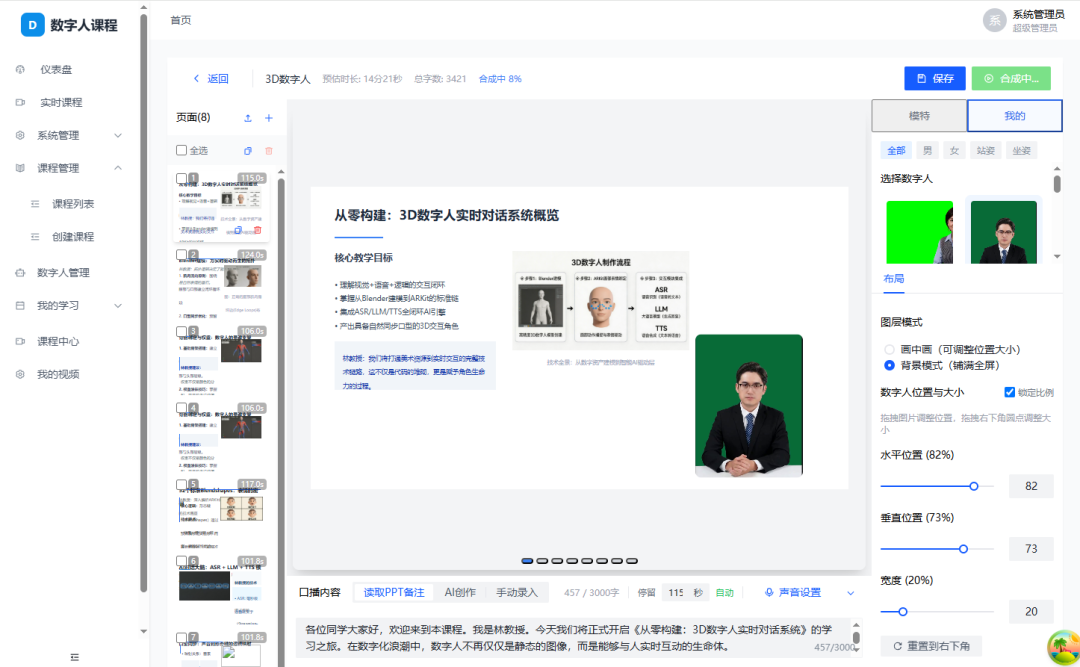Click the 合成中... button
The width and height of the screenshot is (1080, 667).
click(x=1011, y=79)
